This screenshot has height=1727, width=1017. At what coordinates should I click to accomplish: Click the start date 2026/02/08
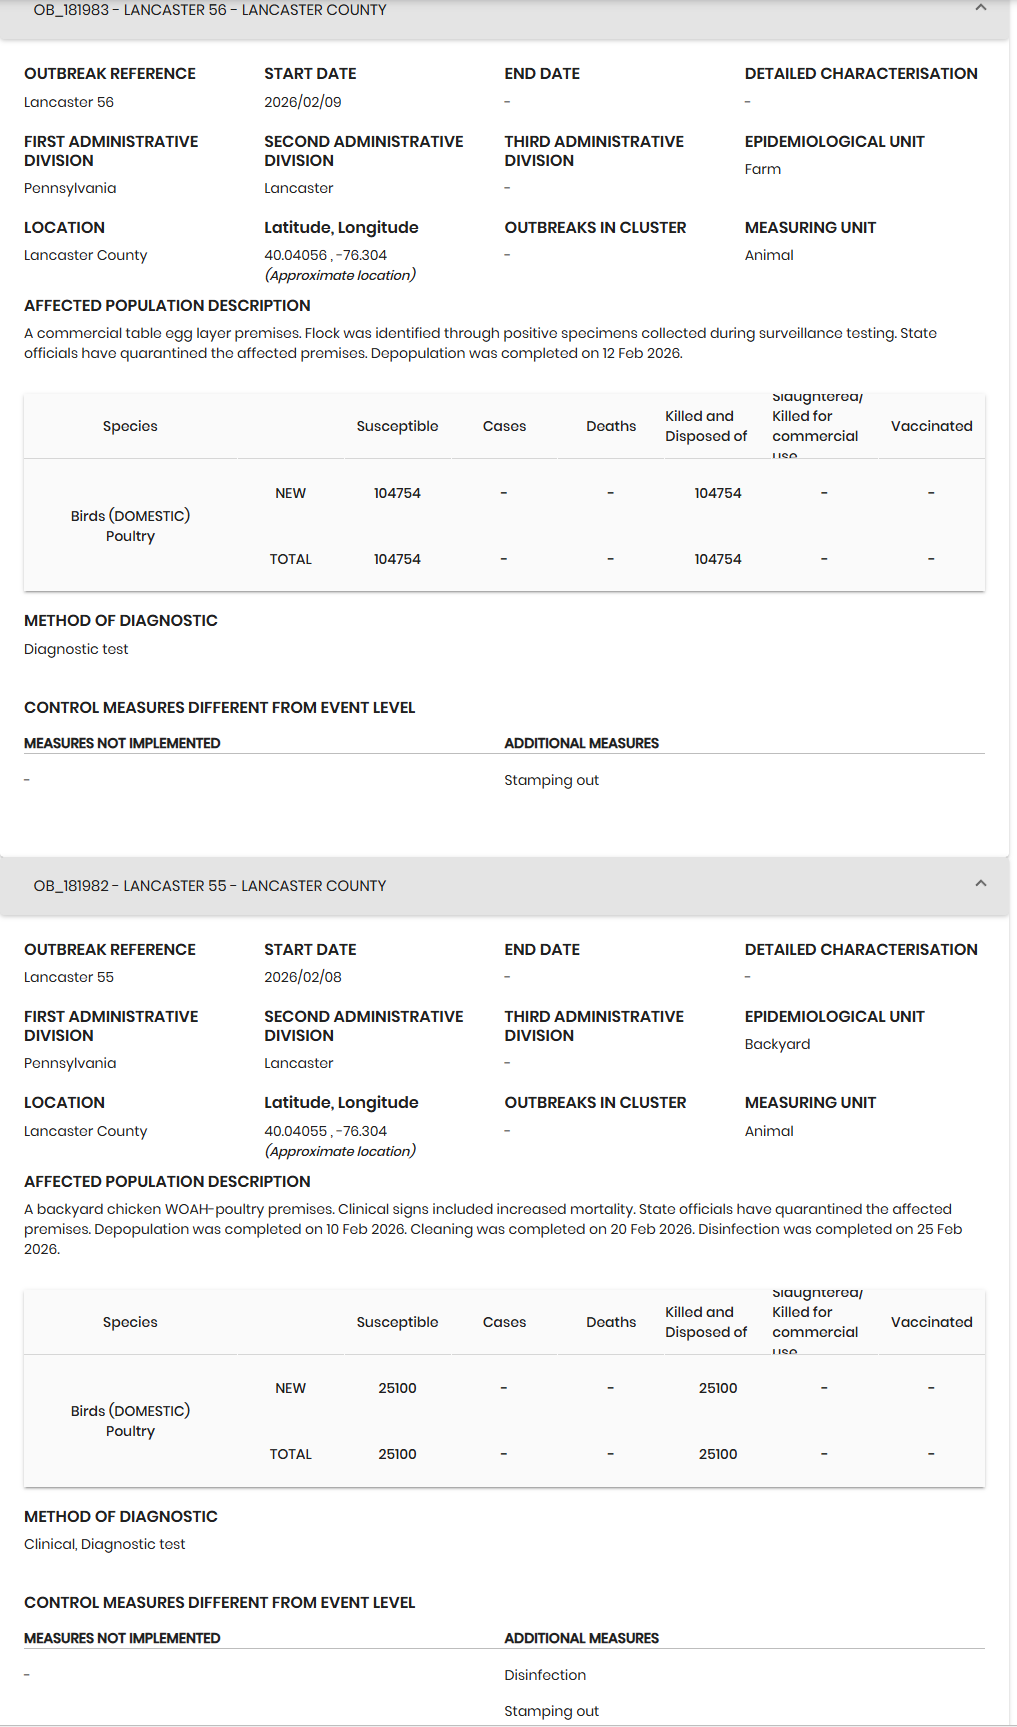click(x=303, y=977)
